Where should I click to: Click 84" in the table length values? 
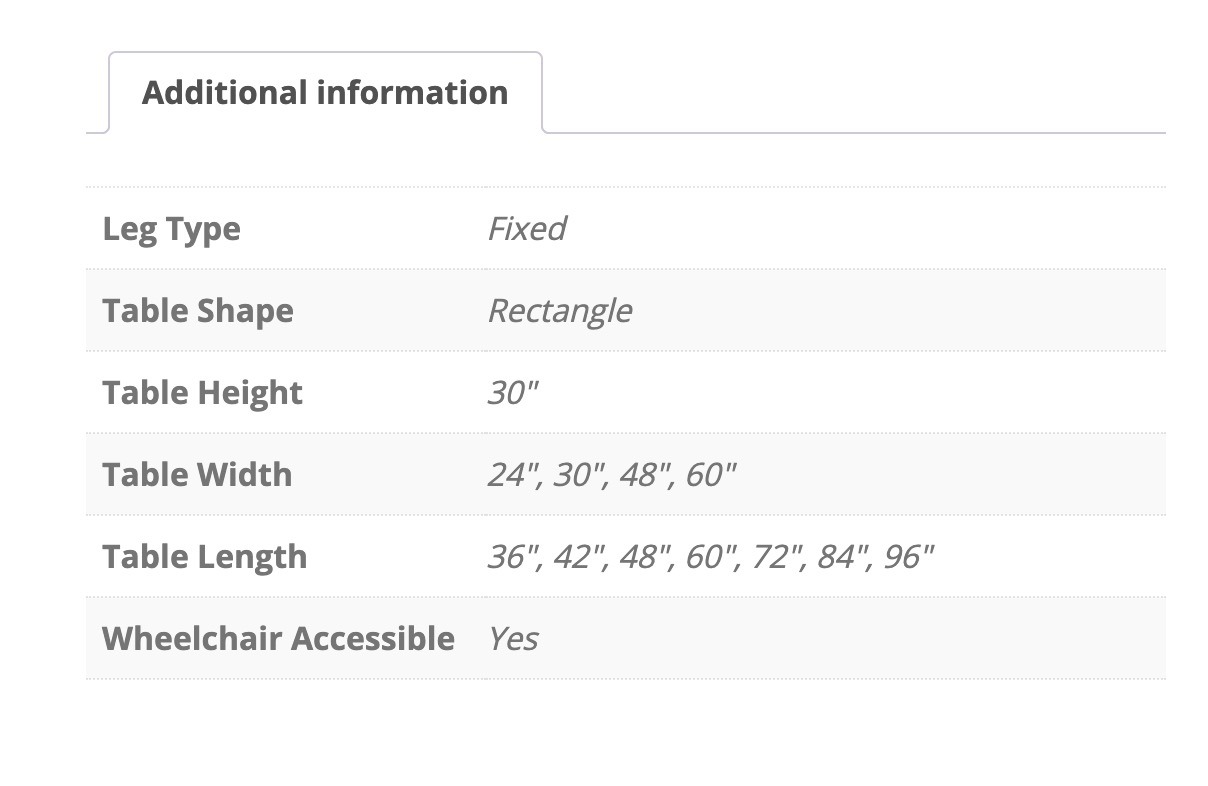pyautogui.click(x=842, y=556)
